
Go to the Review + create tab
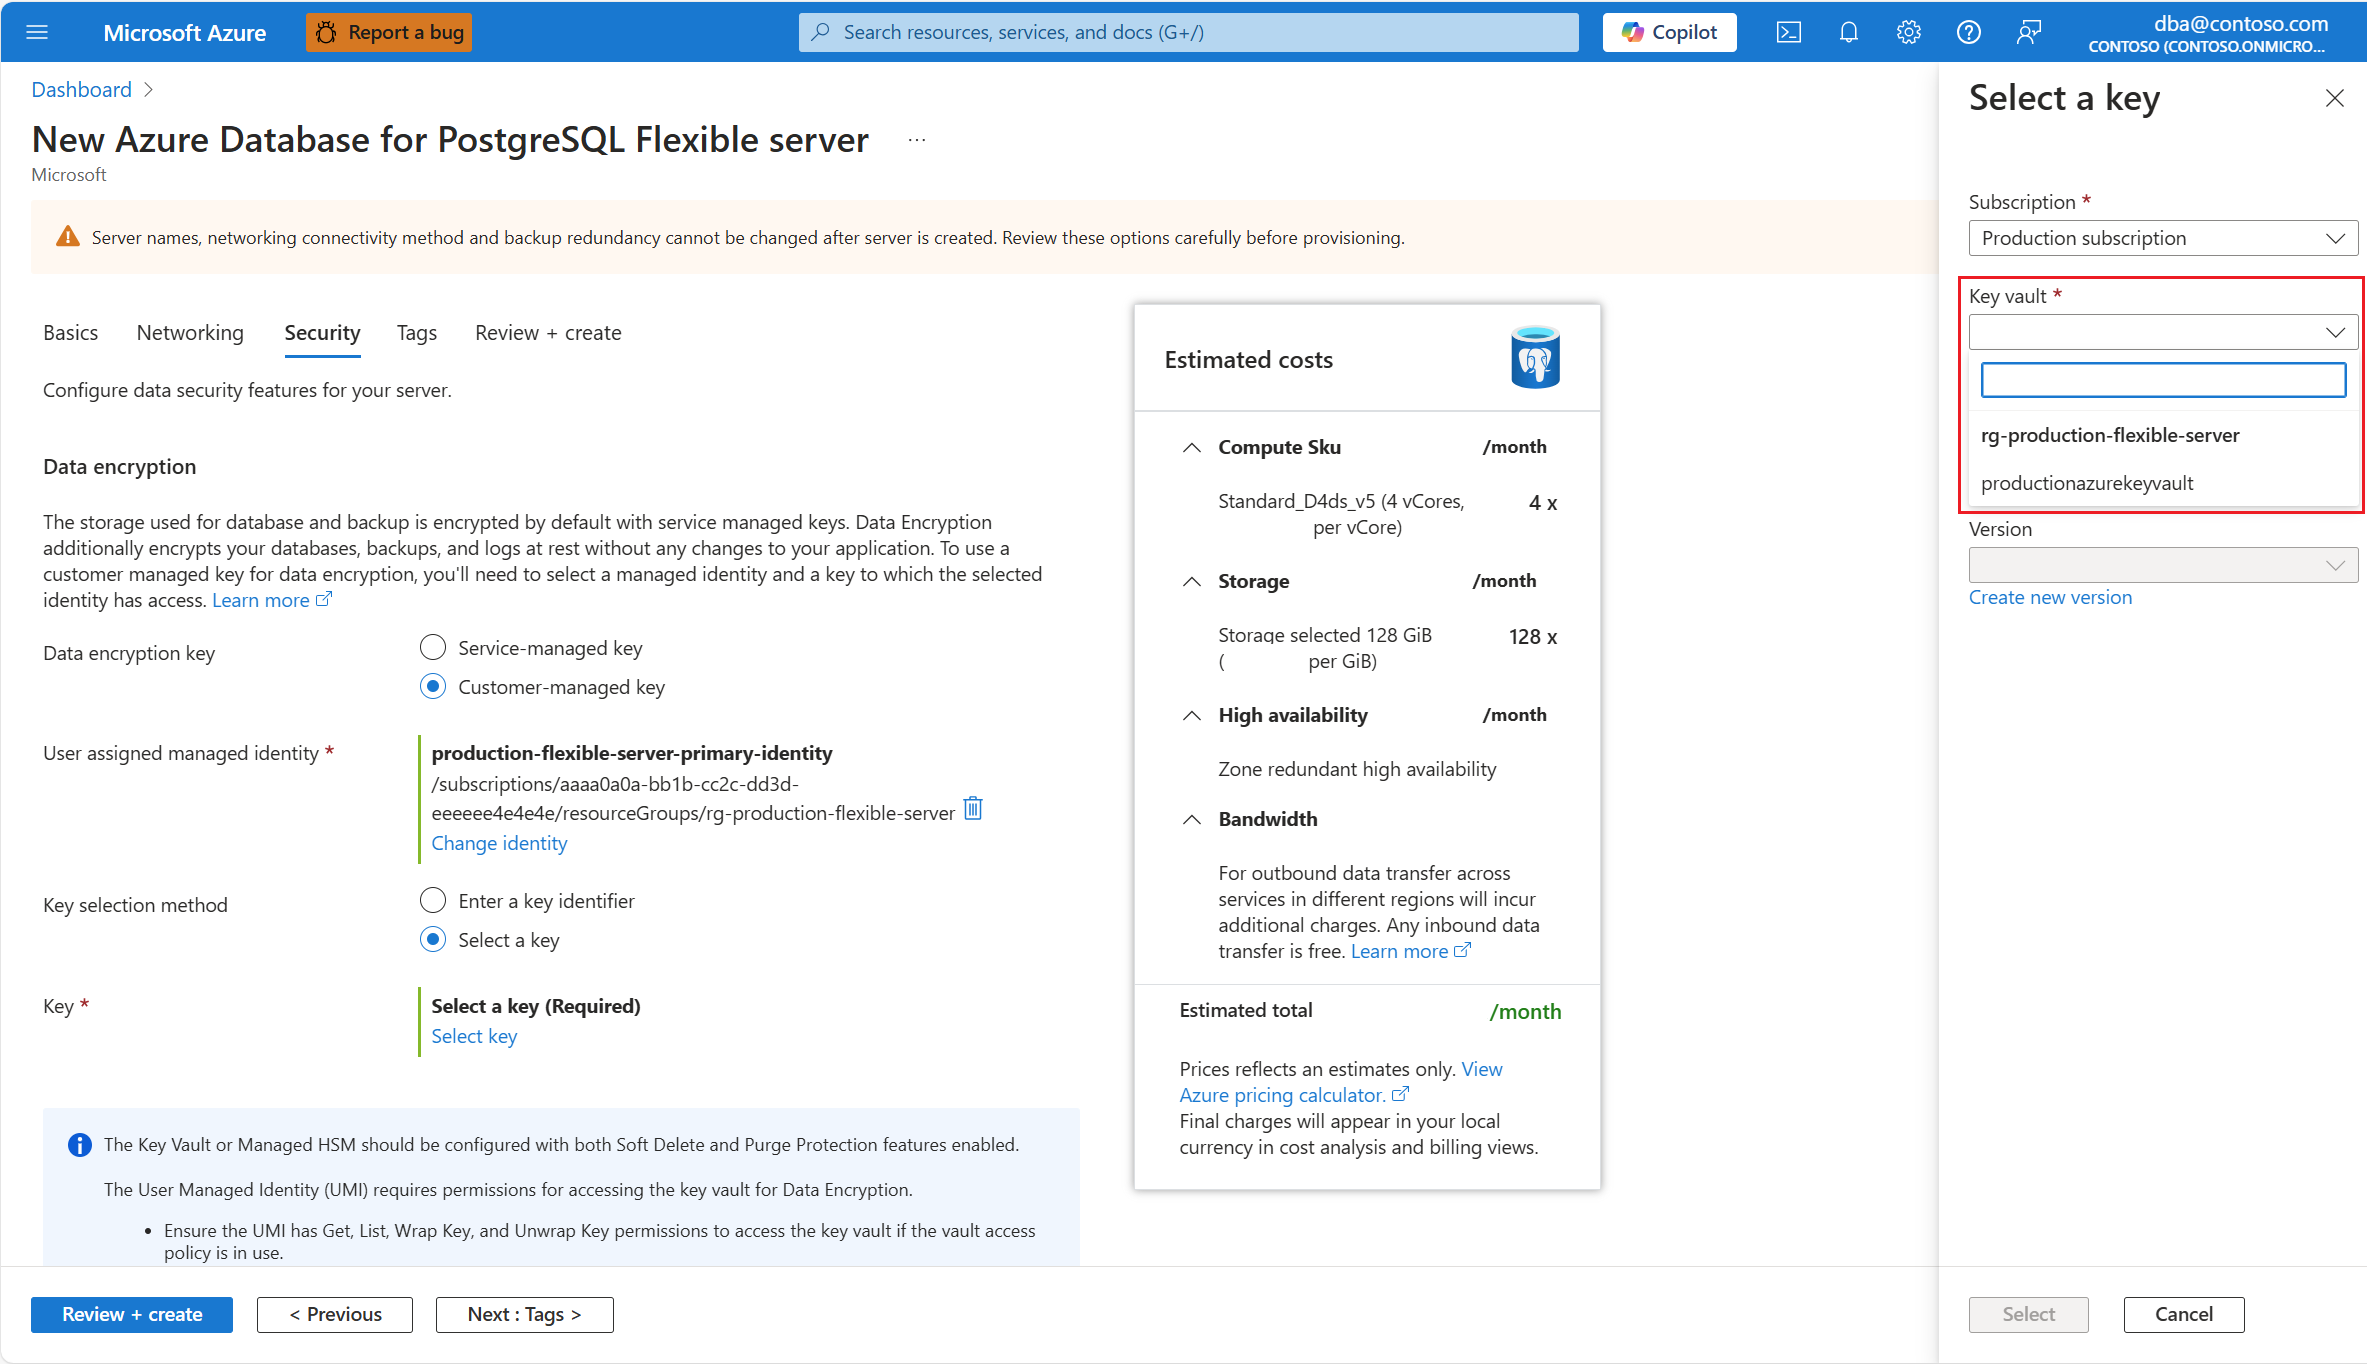click(x=548, y=333)
